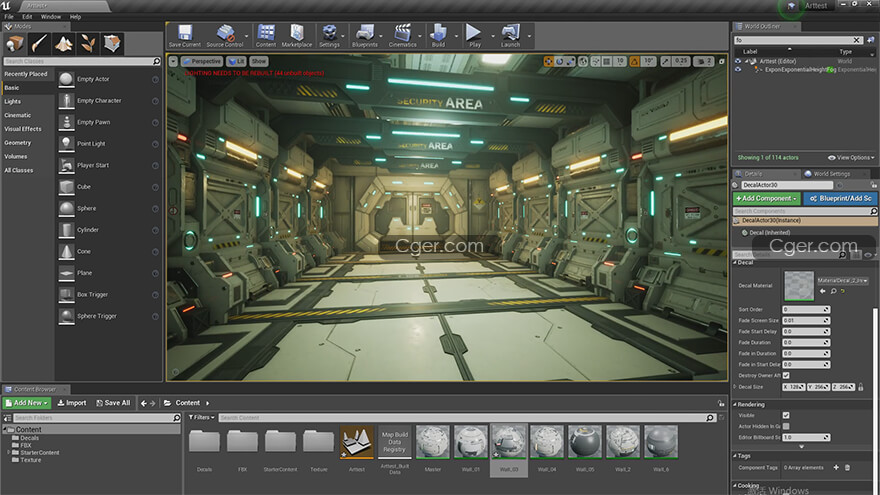Select the Landscape mode icon
The height and width of the screenshot is (495, 880).
(x=63, y=43)
